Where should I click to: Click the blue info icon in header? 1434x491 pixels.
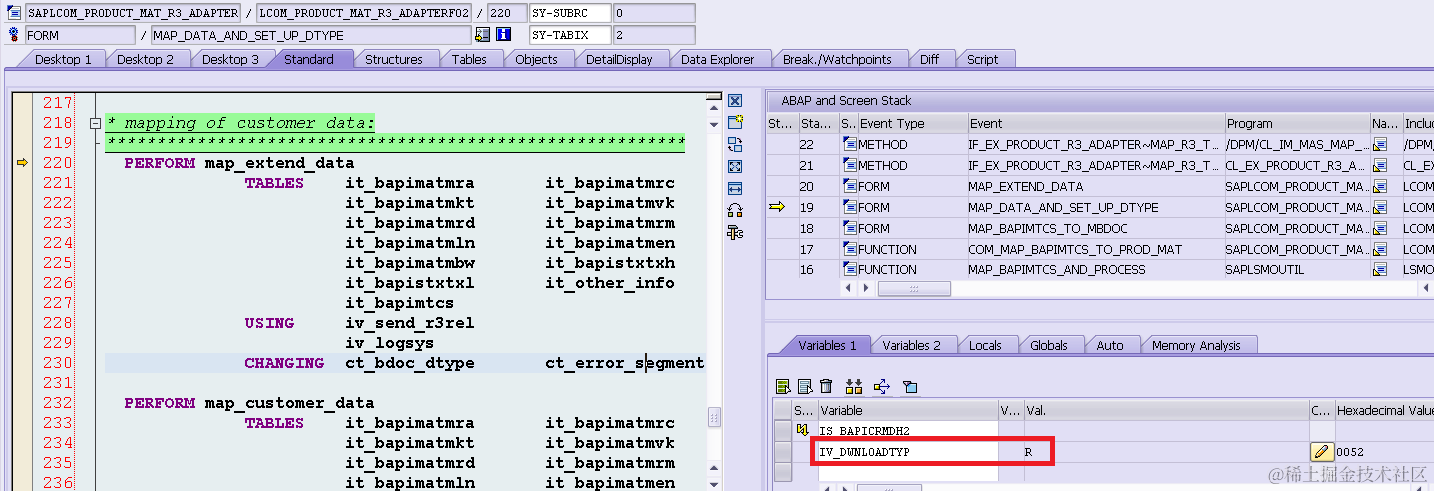[x=504, y=35]
